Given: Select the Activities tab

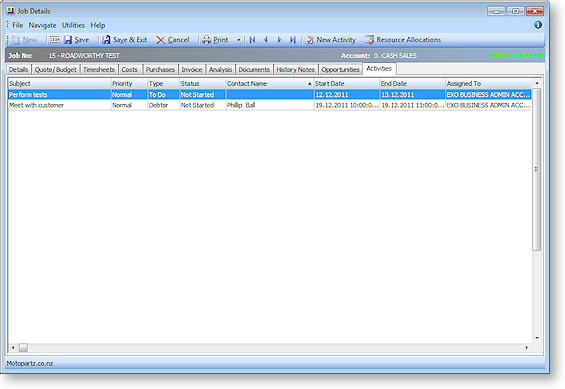Looking at the screenshot, I should [379, 68].
